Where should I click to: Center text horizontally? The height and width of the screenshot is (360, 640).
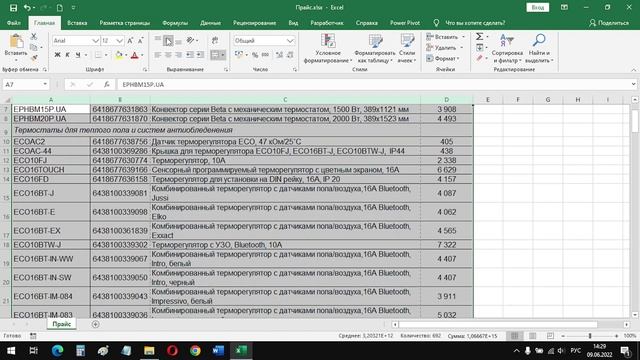[x=168, y=55]
